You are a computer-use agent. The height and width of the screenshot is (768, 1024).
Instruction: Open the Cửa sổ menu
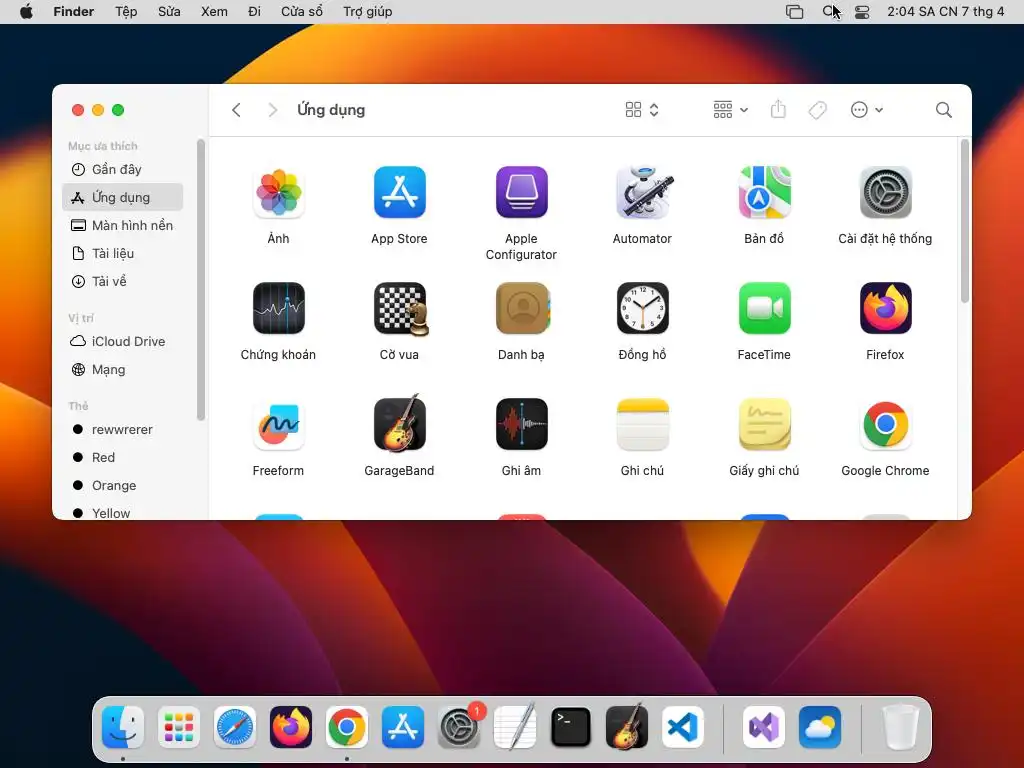[x=302, y=11]
